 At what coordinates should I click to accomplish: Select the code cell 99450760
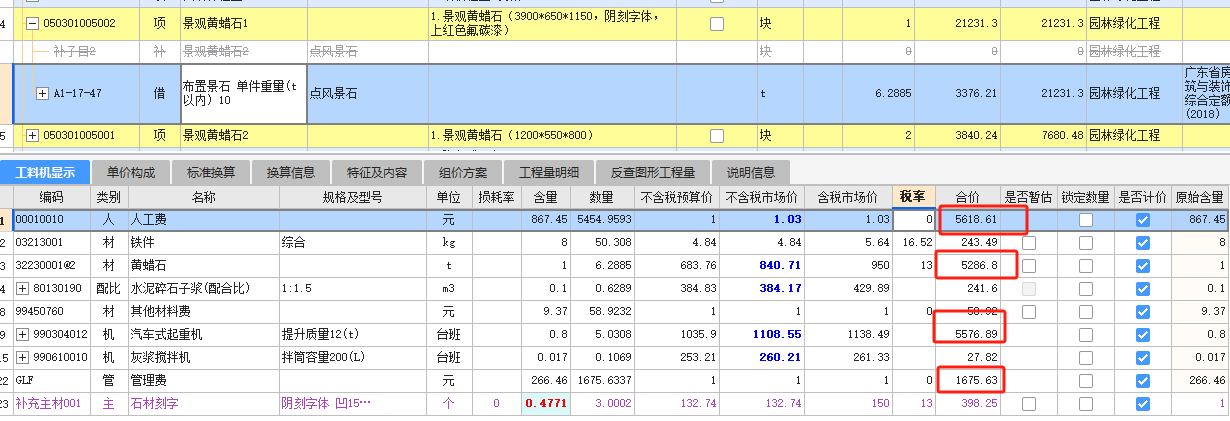point(52,311)
